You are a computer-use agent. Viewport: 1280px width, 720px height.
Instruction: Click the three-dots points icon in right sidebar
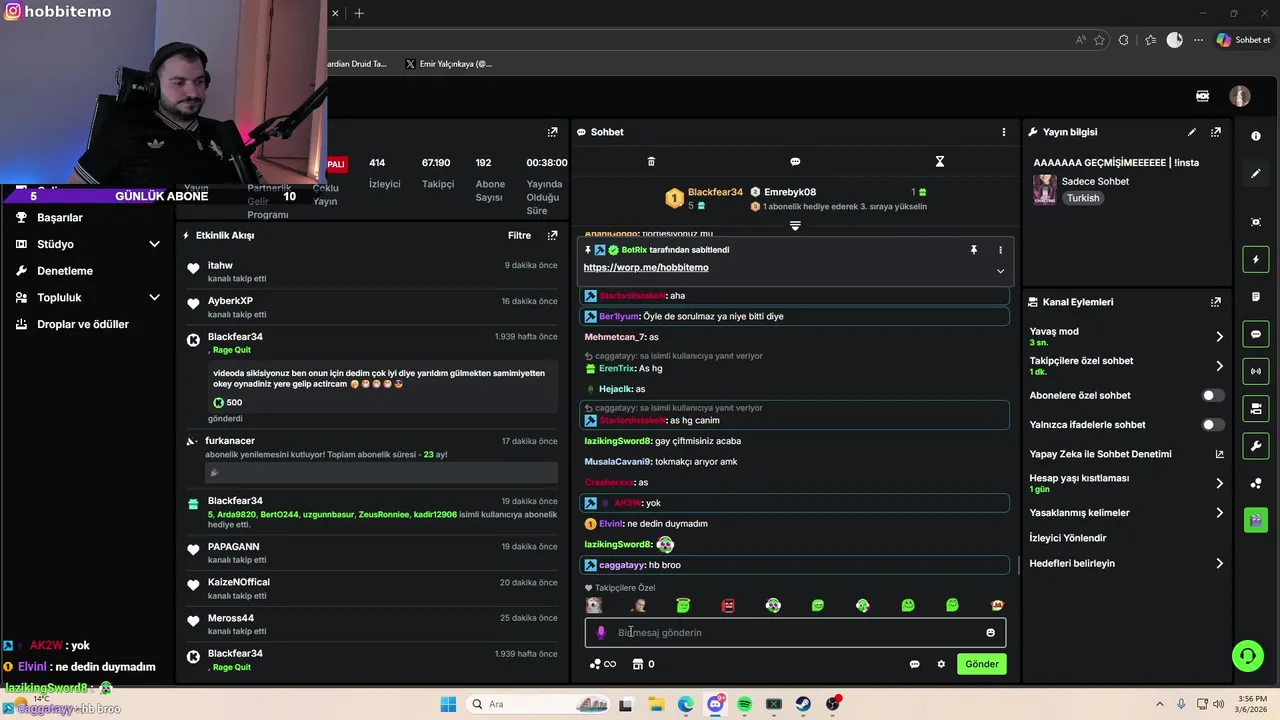(x=1256, y=484)
